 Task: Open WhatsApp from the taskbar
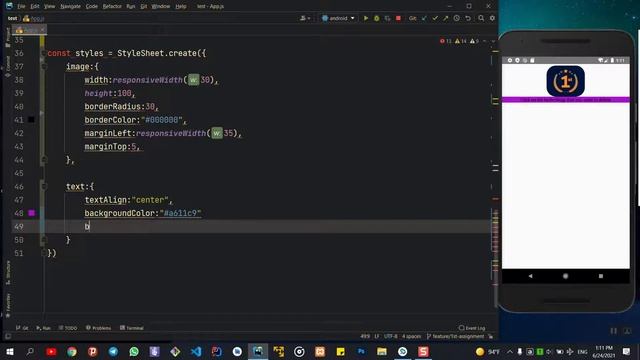click(x=134, y=351)
